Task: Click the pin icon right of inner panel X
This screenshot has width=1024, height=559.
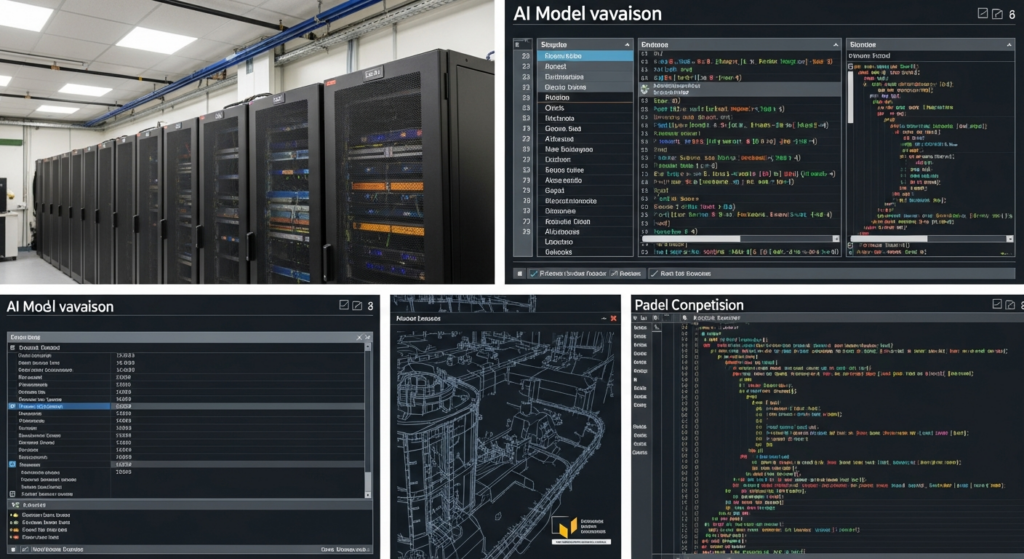Action: click(x=368, y=337)
